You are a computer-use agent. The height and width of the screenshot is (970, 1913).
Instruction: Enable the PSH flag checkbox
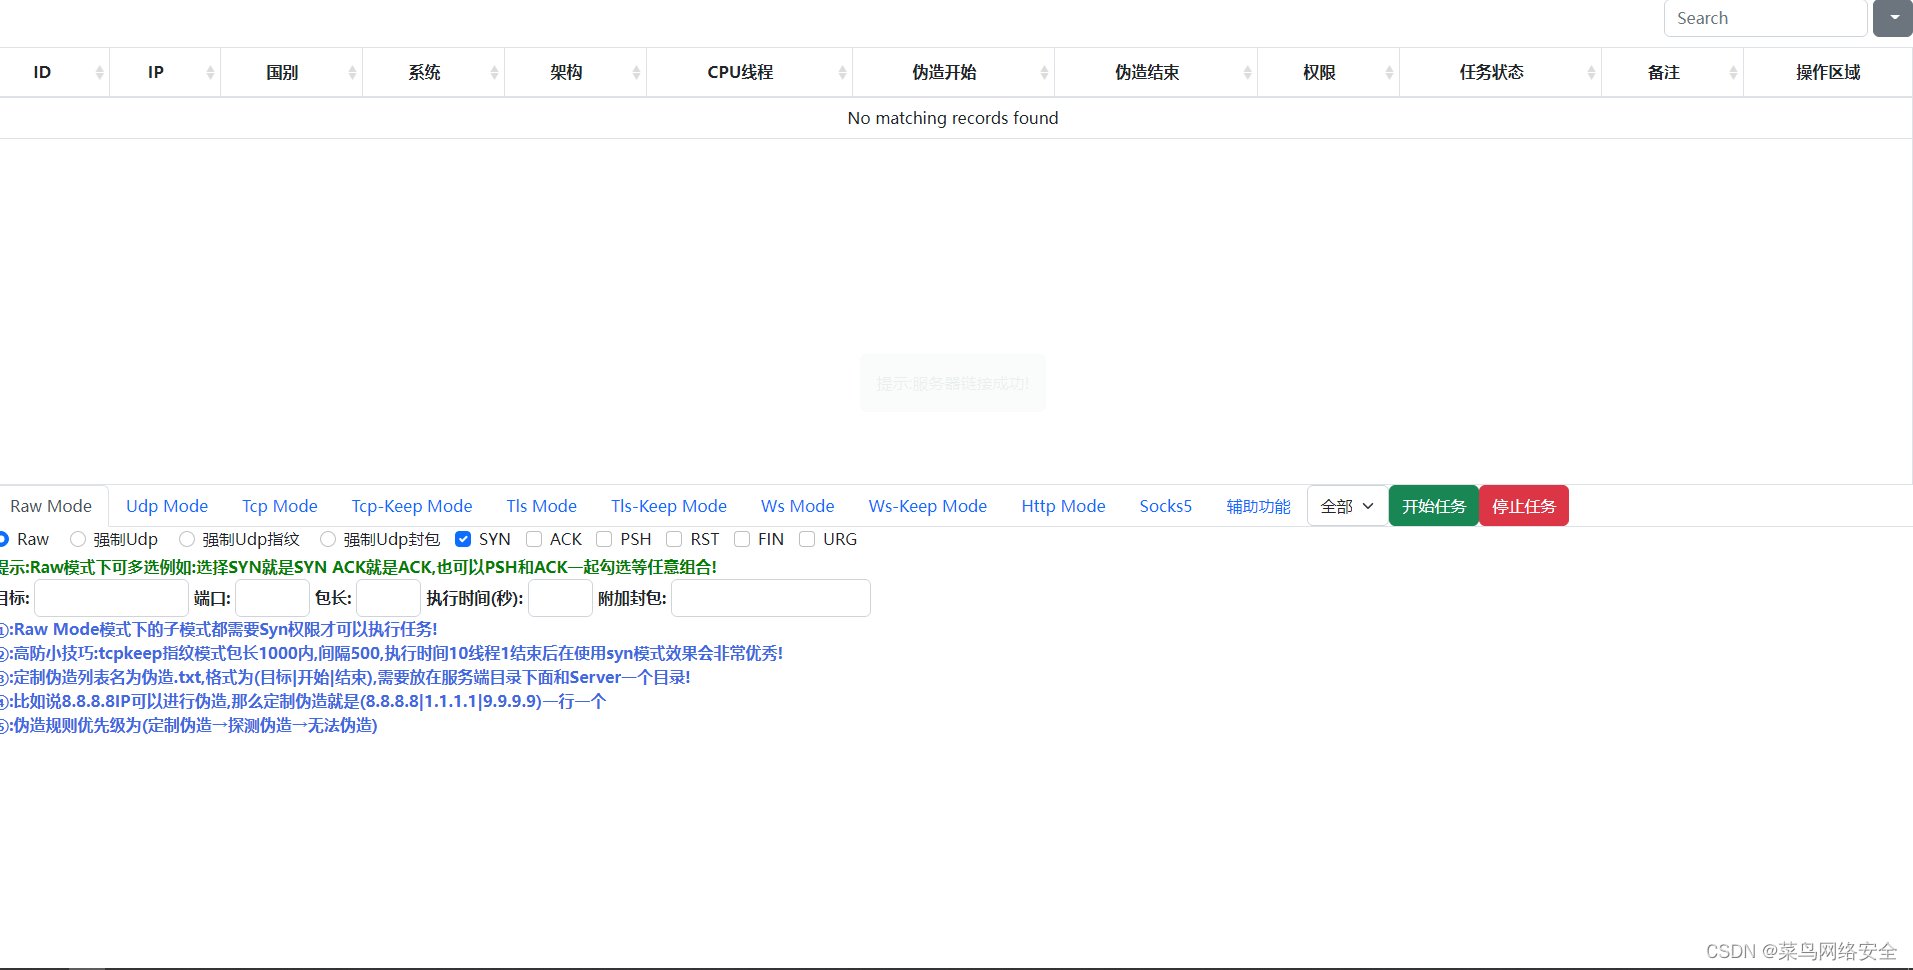pos(604,539)
